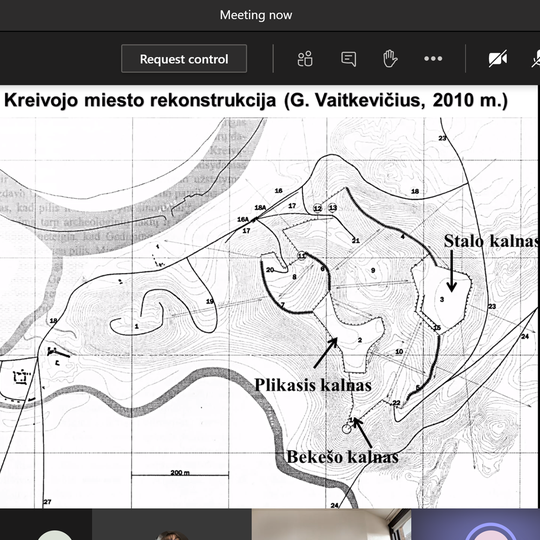The image size is (540, 540).
Task: Click the Bekešo kalnas label
Action: [343, 457]
